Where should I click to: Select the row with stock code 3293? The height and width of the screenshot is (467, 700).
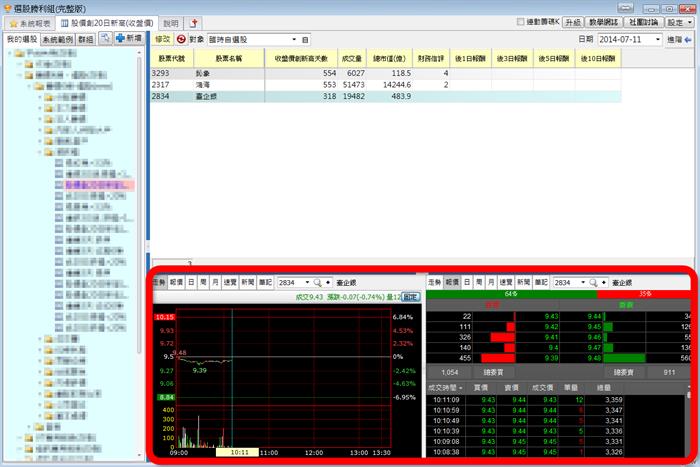pos(386,73)
